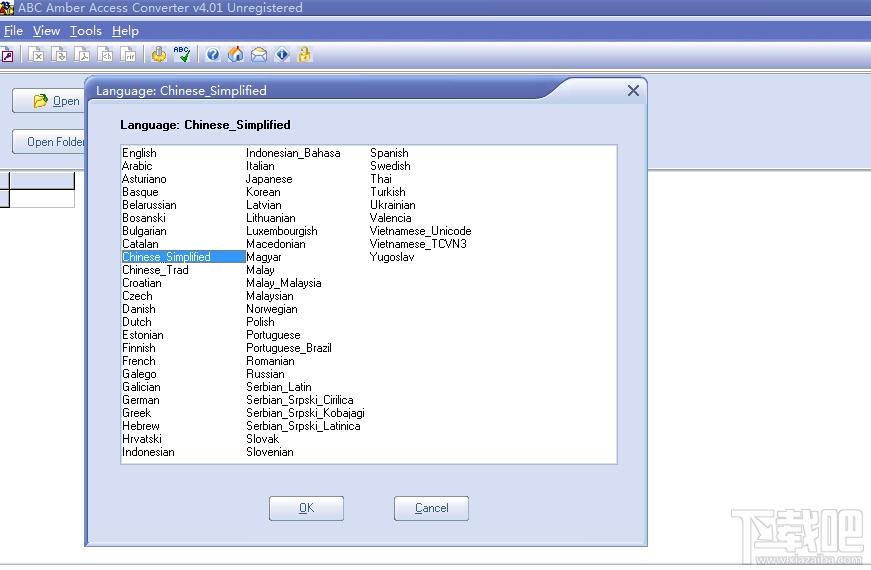Select Serbian_Latin language entry
The width and height of the screenshot is (871, 570).
(x=278, y=387)
